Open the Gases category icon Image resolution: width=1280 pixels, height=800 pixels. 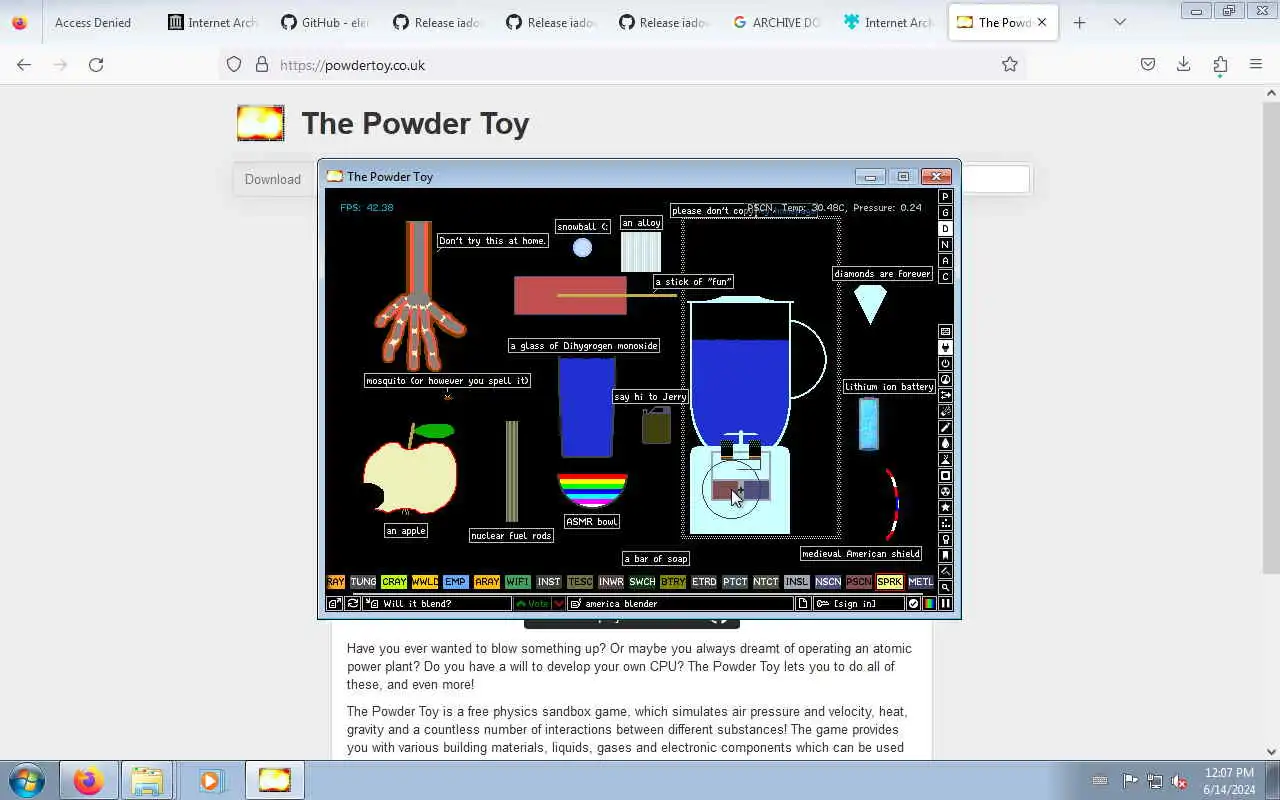tap(945, 427)
